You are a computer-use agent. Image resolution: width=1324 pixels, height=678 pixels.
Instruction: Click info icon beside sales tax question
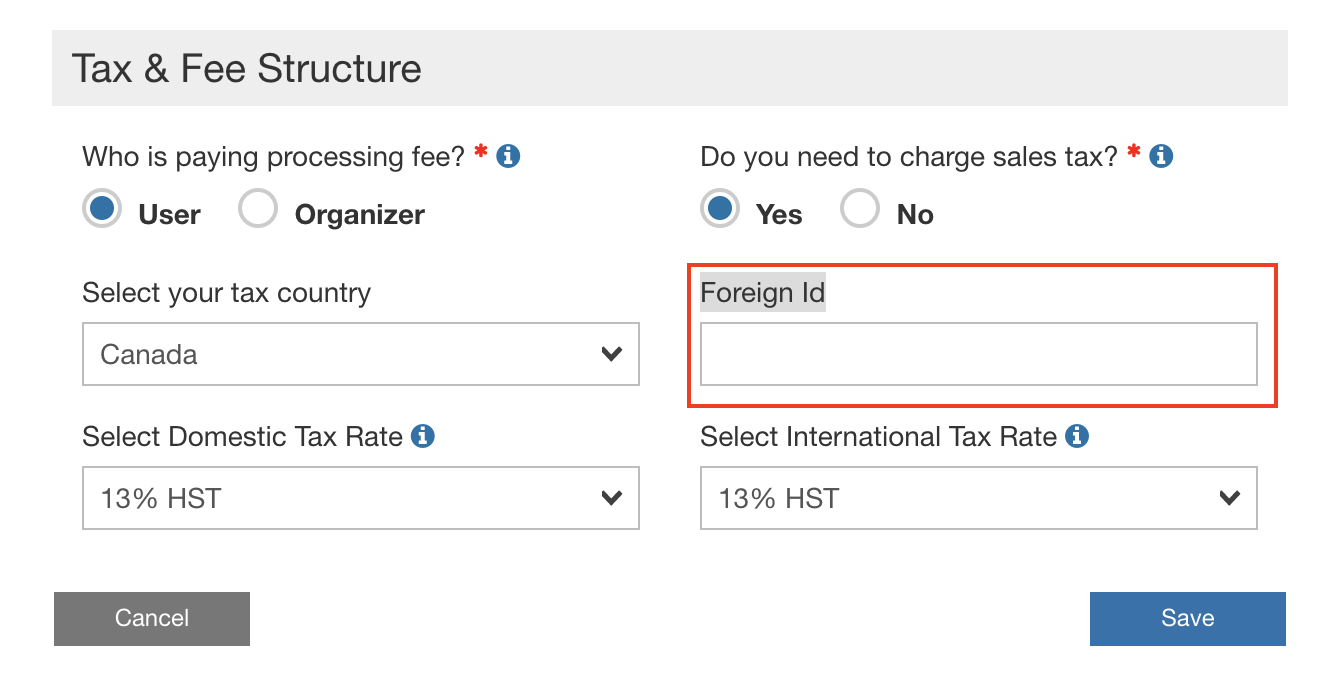click(1161, 157)
